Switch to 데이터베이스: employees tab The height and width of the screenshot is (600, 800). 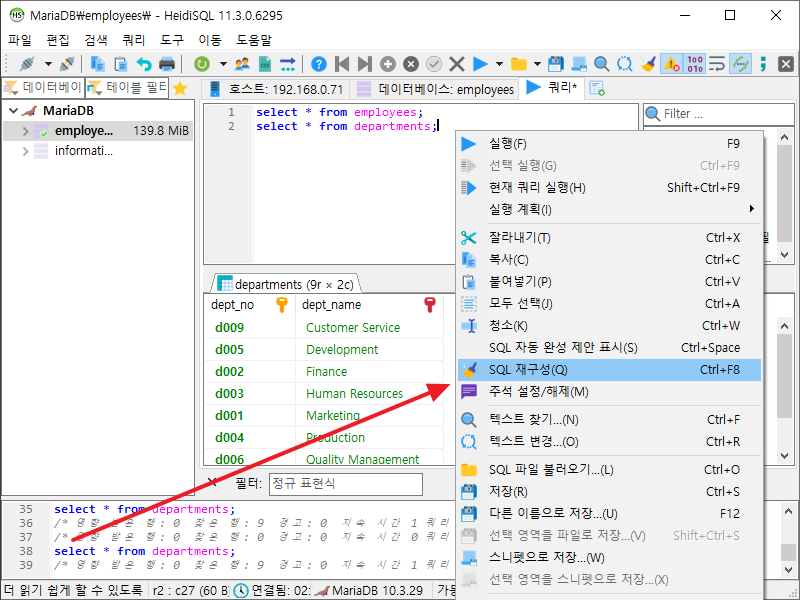point(435,89)
